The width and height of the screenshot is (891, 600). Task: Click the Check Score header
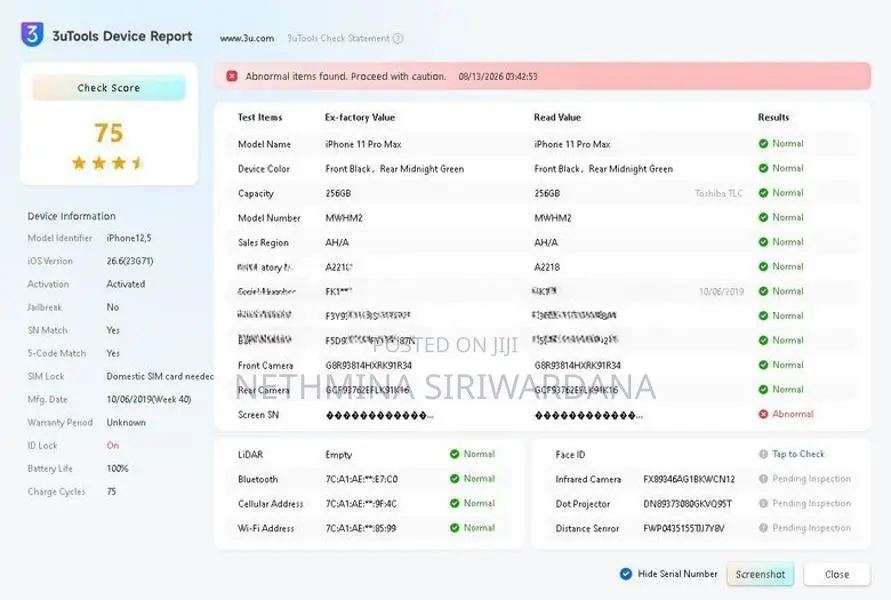point(109,88)
